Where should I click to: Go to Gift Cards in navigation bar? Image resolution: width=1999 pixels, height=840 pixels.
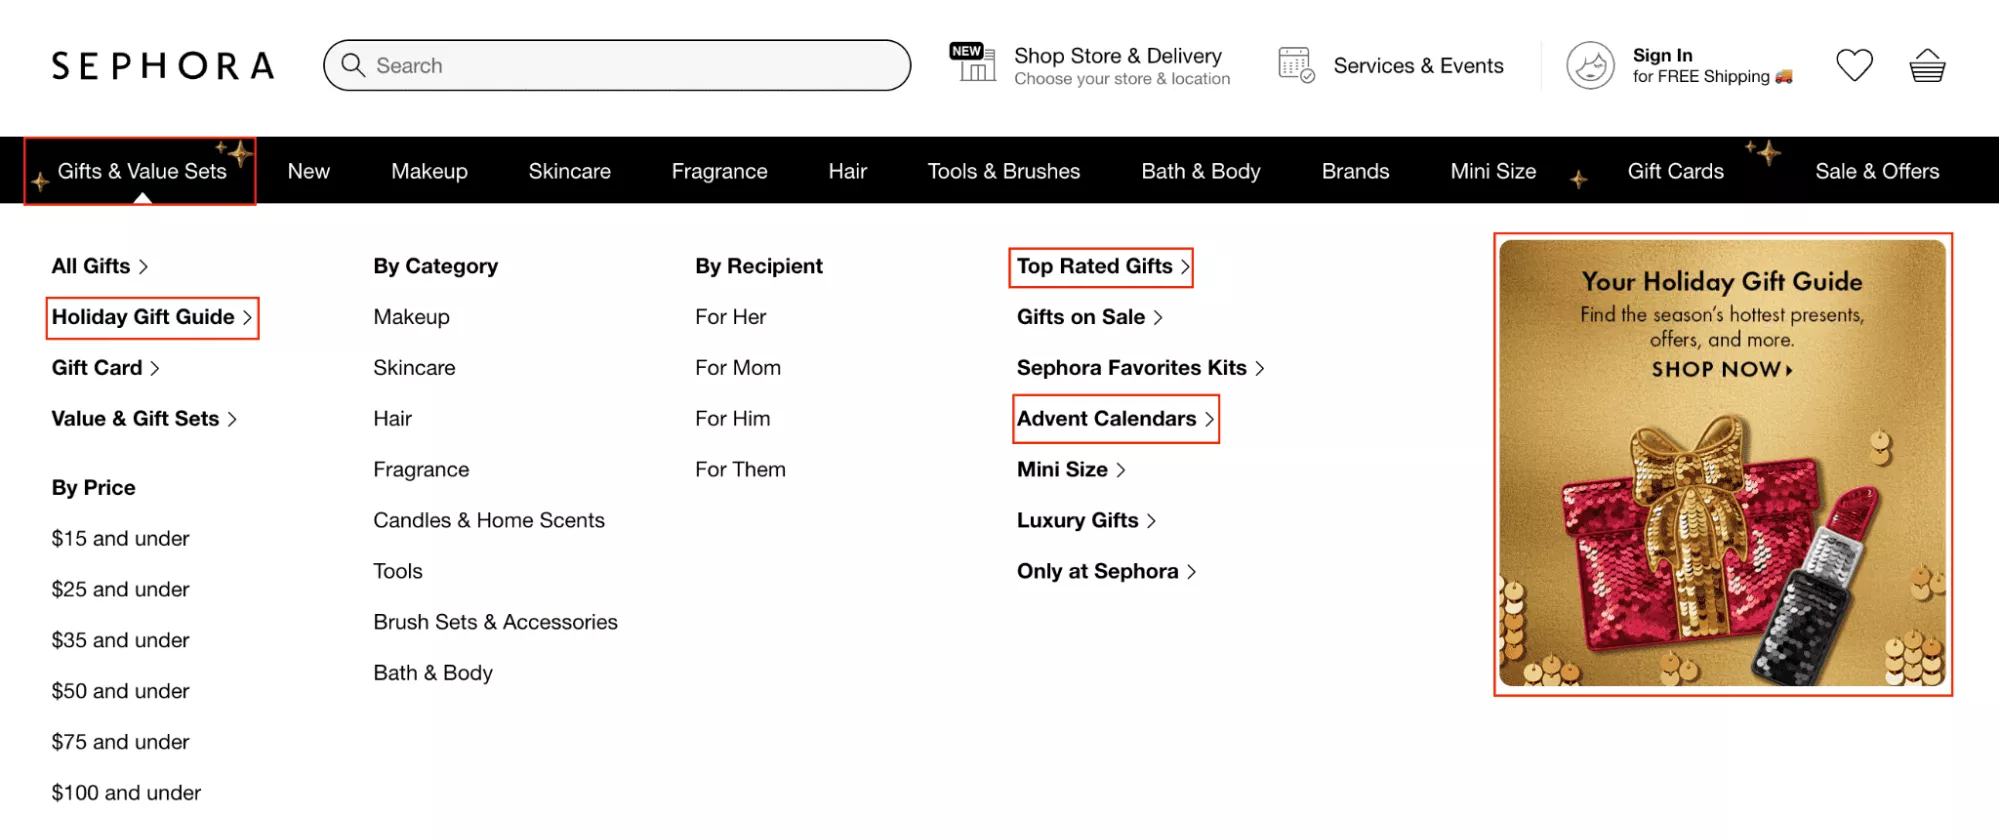(1675, 171)
